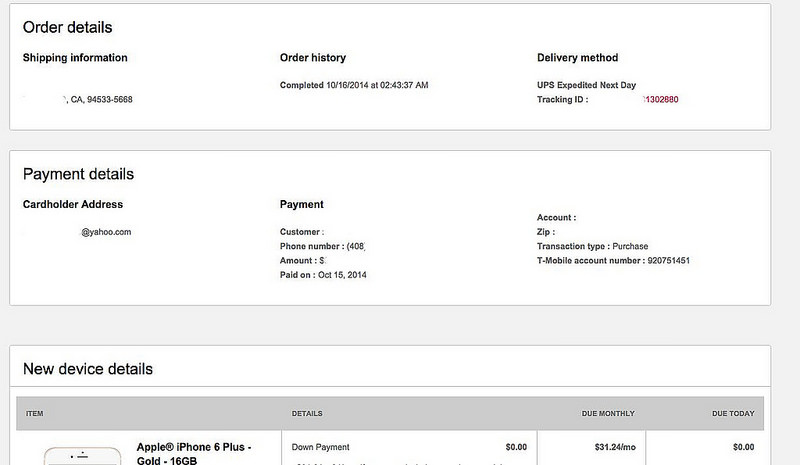Viewport: 800px width, 465px height.
Task: Click the shipping address ZIP 94533-5668
Action: click(109, 100)
